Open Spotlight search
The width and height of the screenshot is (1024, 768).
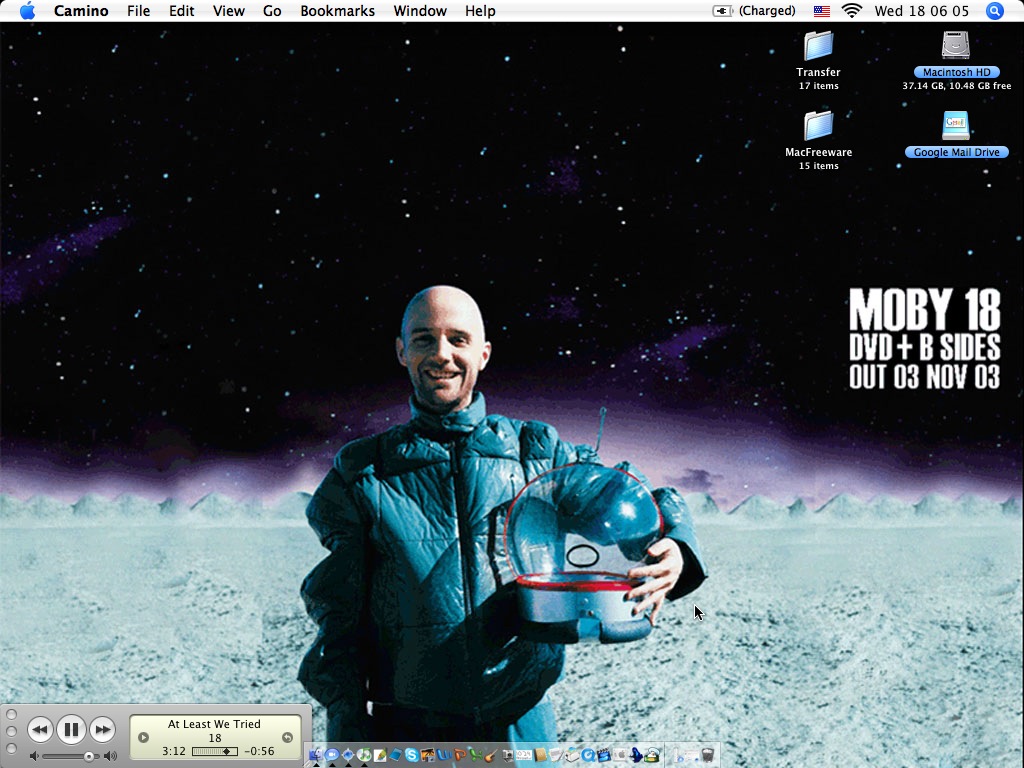coord(995,11)
